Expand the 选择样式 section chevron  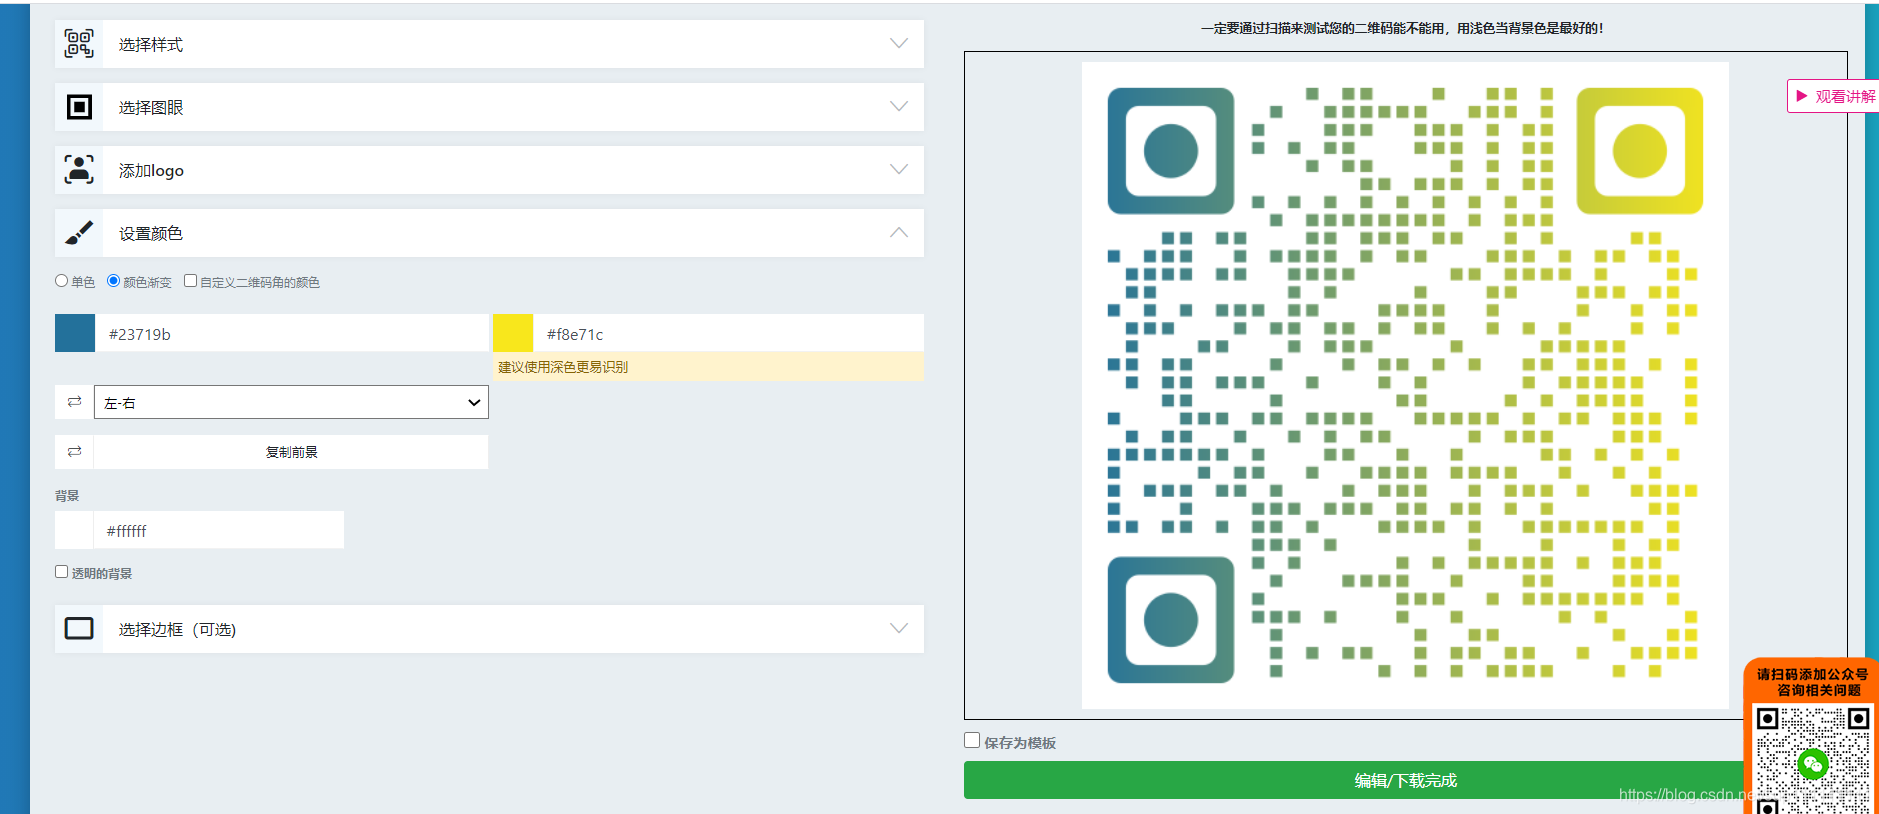click(899, 44)
